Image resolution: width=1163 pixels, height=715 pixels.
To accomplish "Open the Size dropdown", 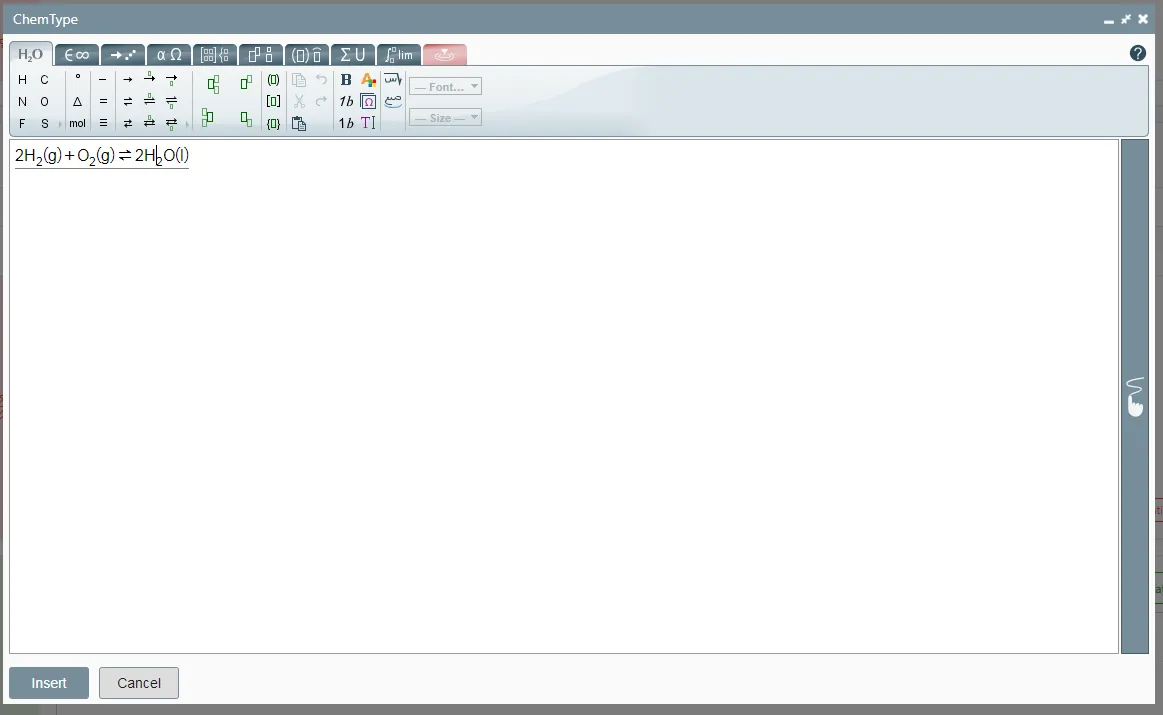I will (x=445, y=118).
